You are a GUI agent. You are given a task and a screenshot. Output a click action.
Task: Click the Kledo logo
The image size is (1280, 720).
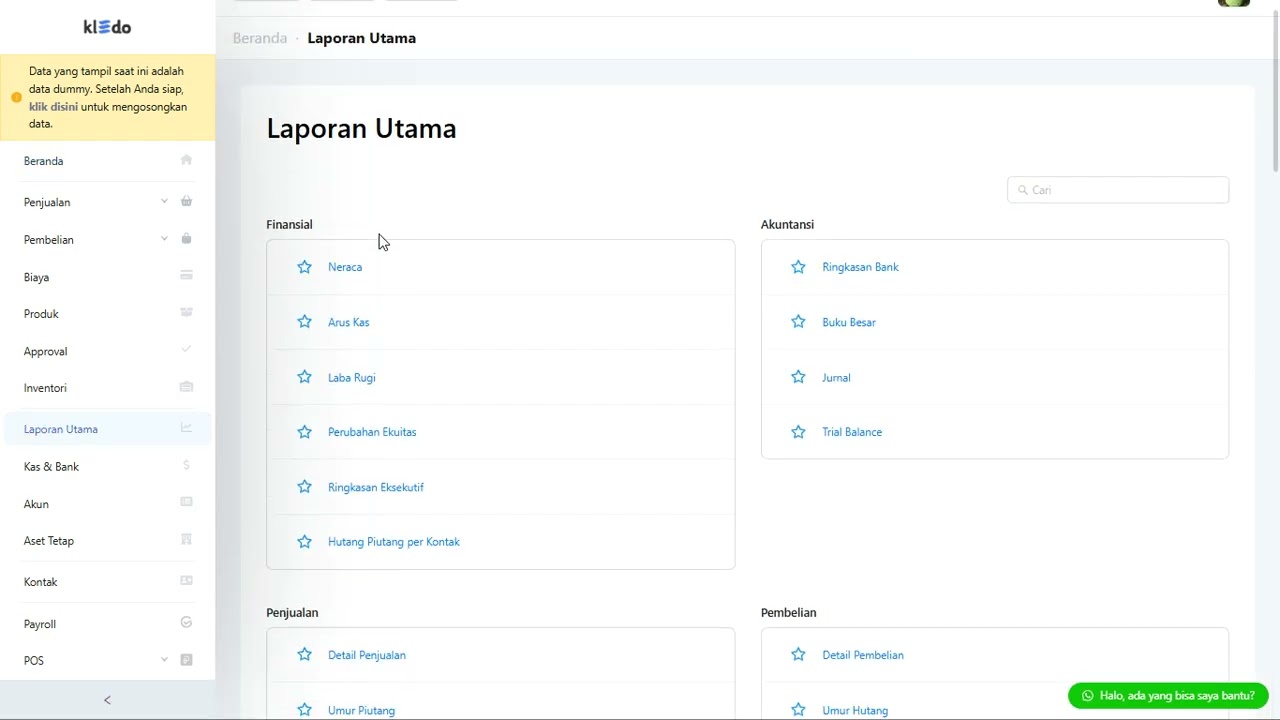tap(107, 27)
